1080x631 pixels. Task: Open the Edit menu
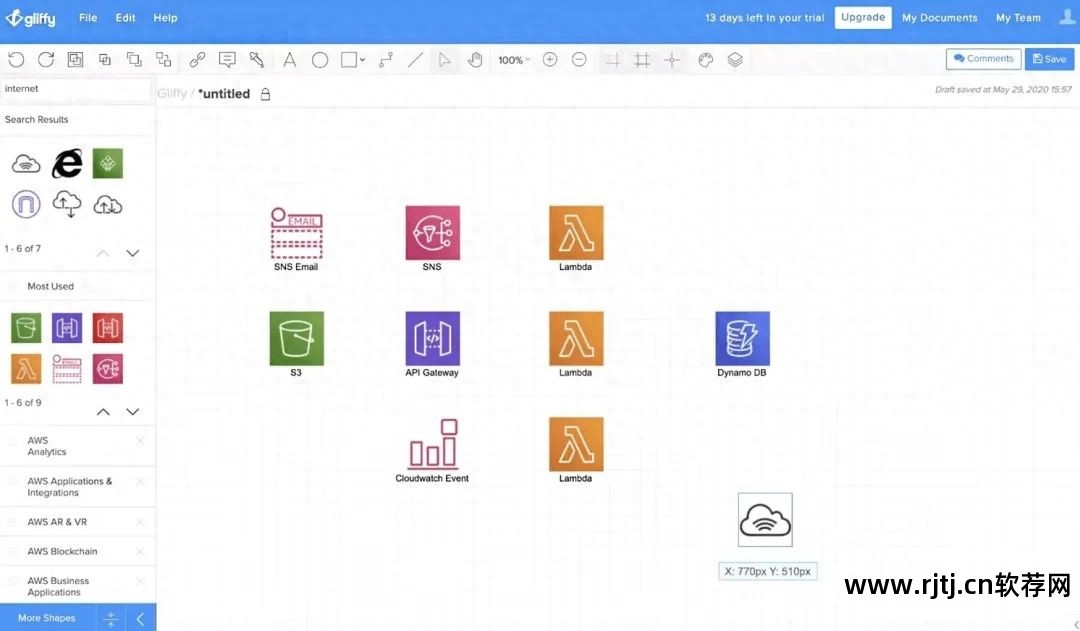click(x=125, y=18)
